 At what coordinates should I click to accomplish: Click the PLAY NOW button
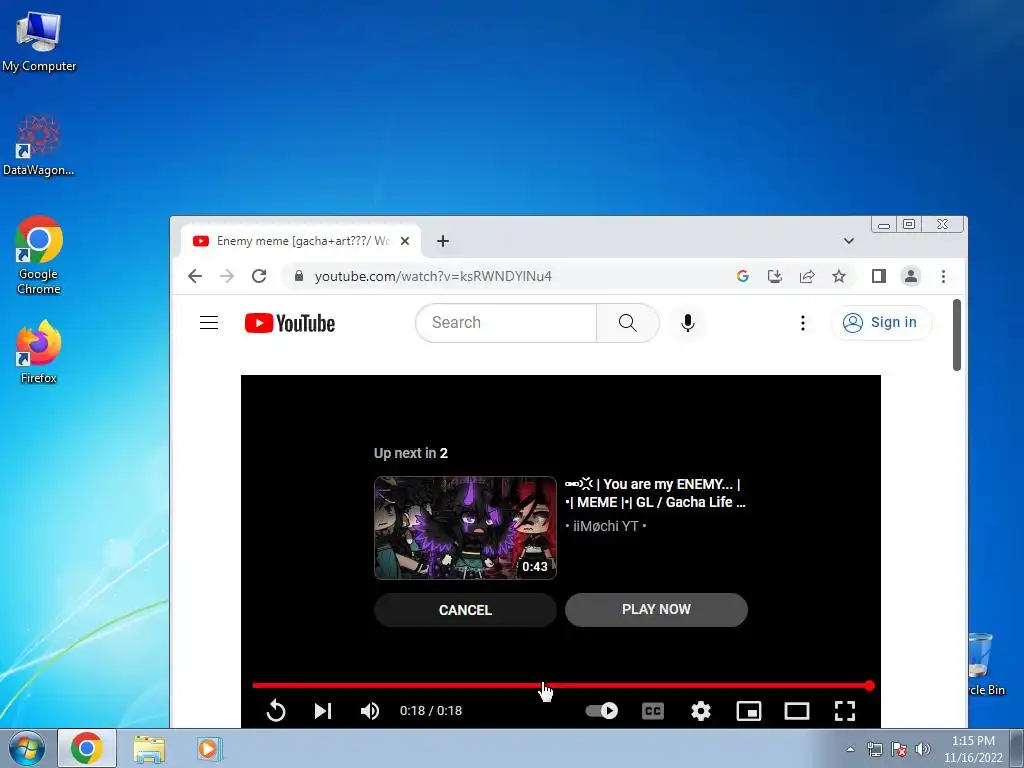point(656,609)
